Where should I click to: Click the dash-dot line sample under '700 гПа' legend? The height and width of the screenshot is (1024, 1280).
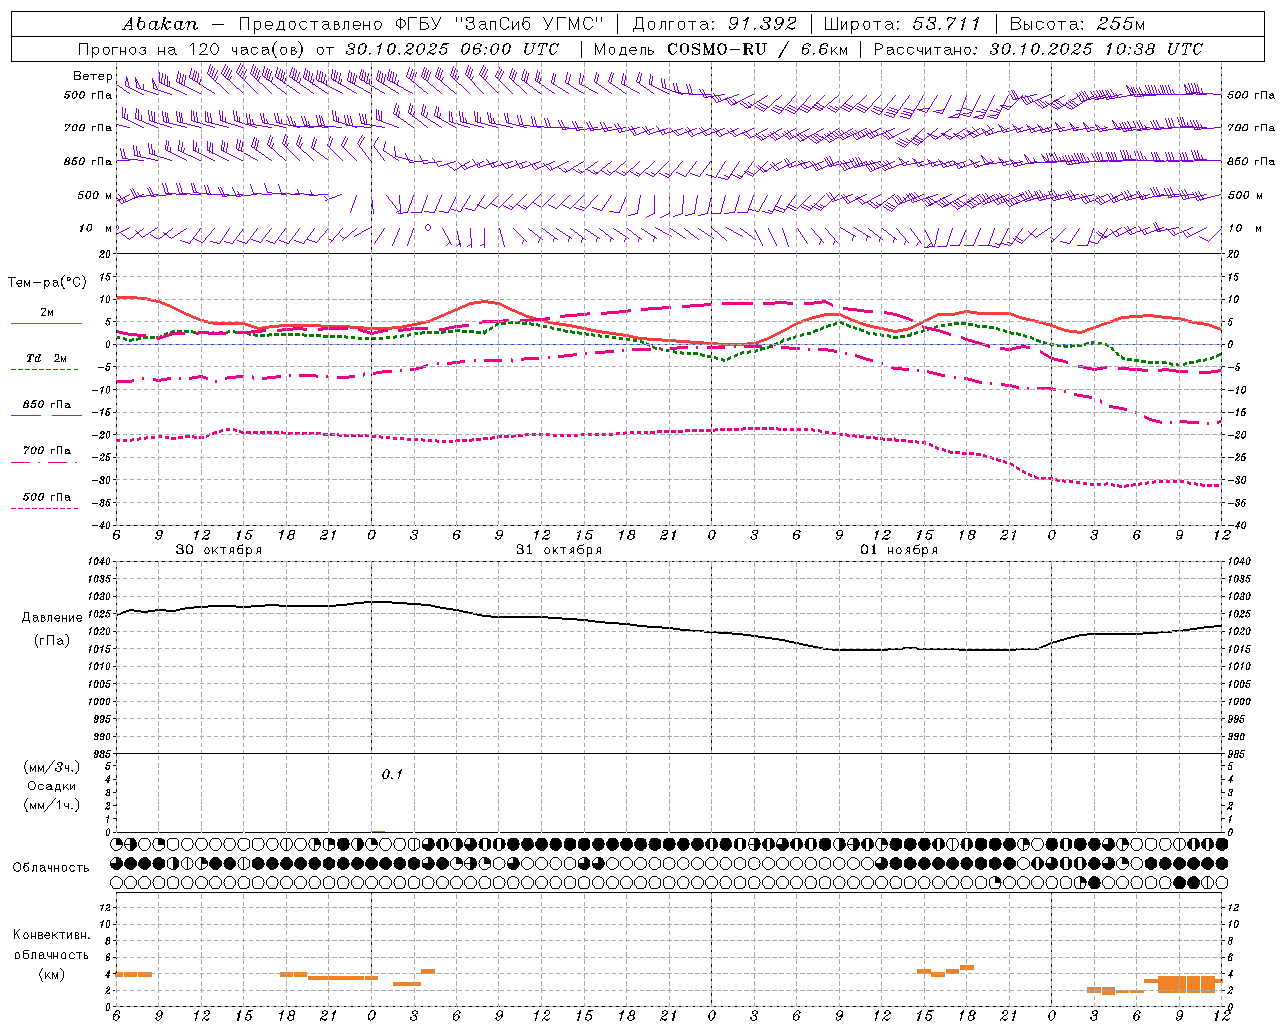(44, 462)
